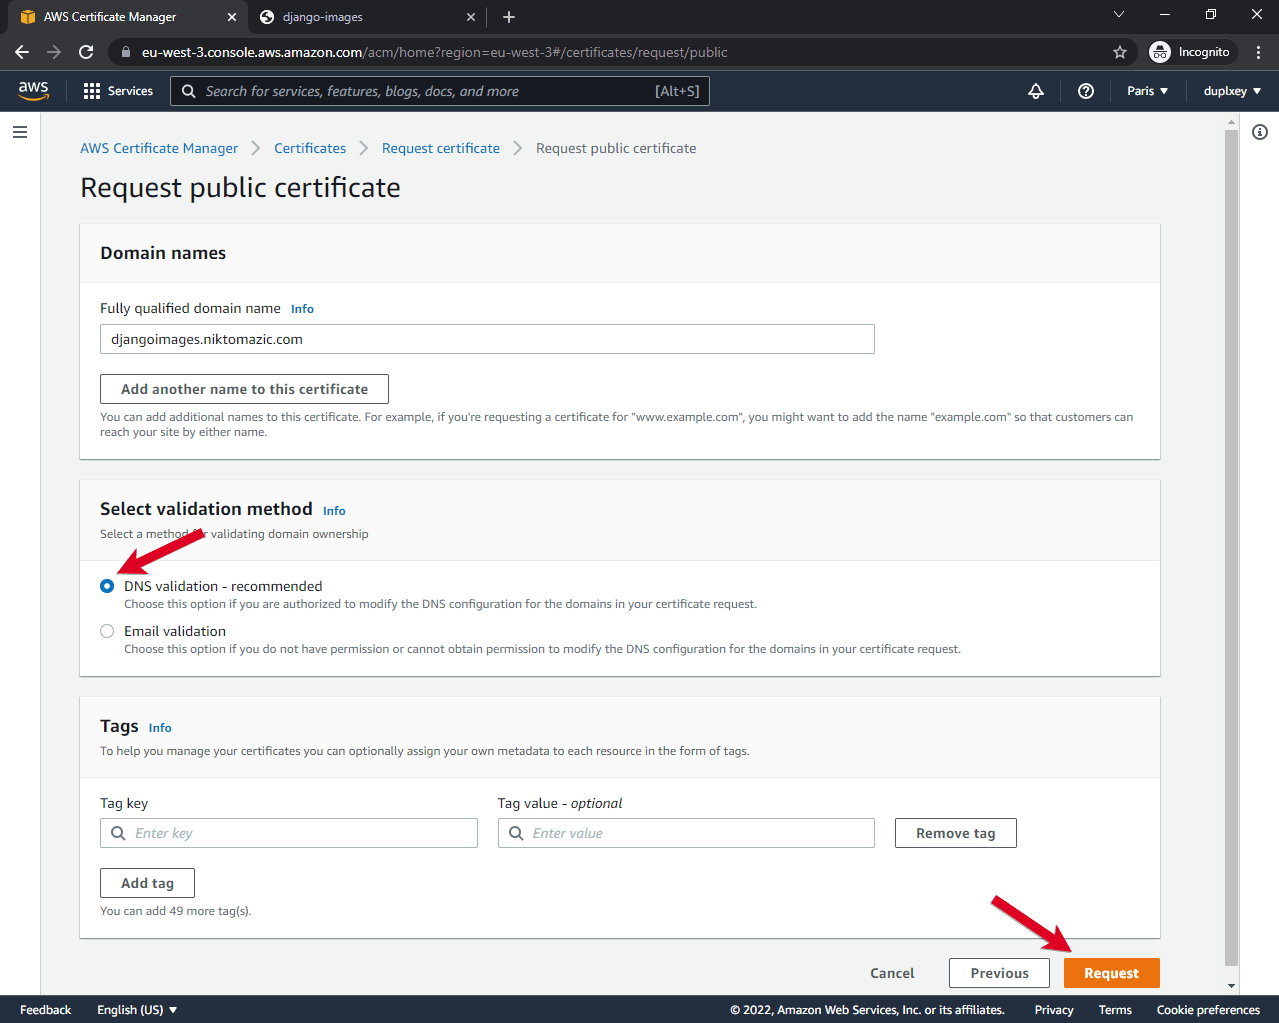1279x1023 pixels.
Task: Select the DNS validation radio button
Action: (106, 585)
